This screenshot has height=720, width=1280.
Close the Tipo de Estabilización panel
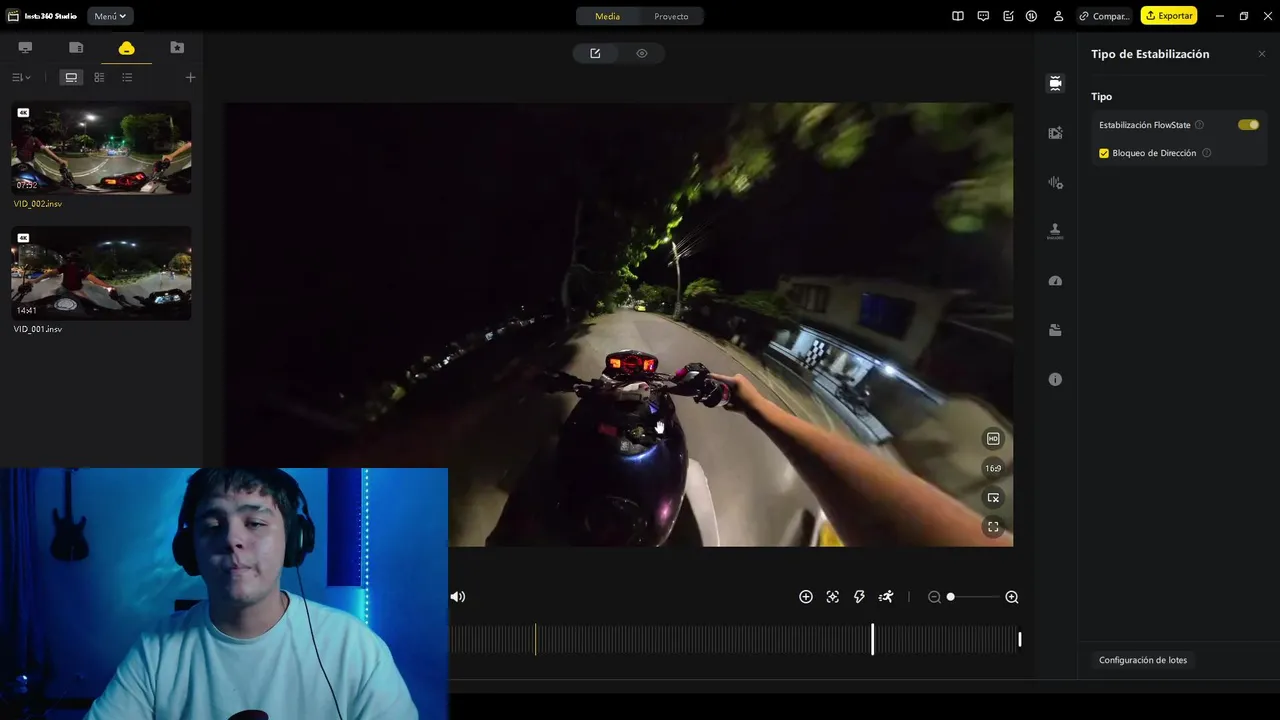[1261, 54]
